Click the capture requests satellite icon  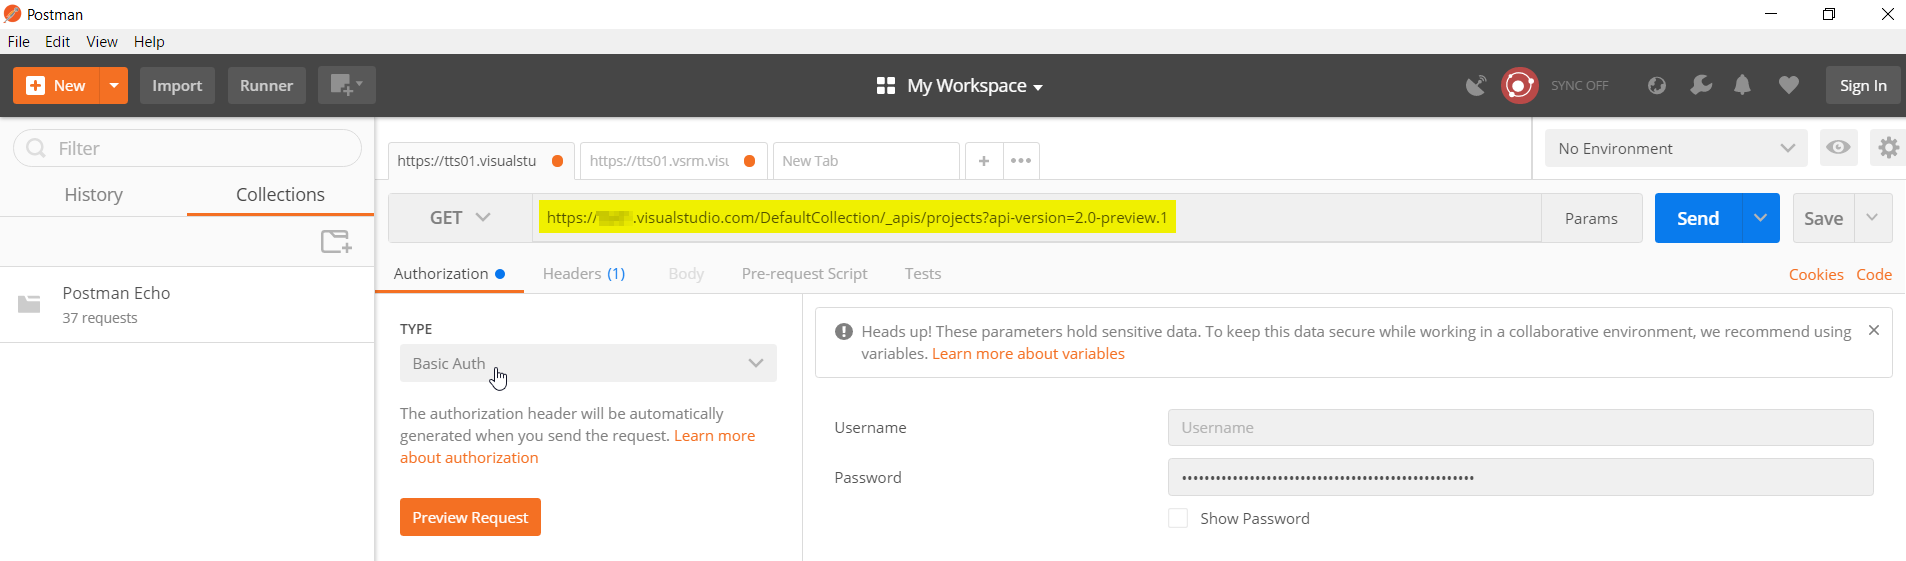(x=1476, y=86)
